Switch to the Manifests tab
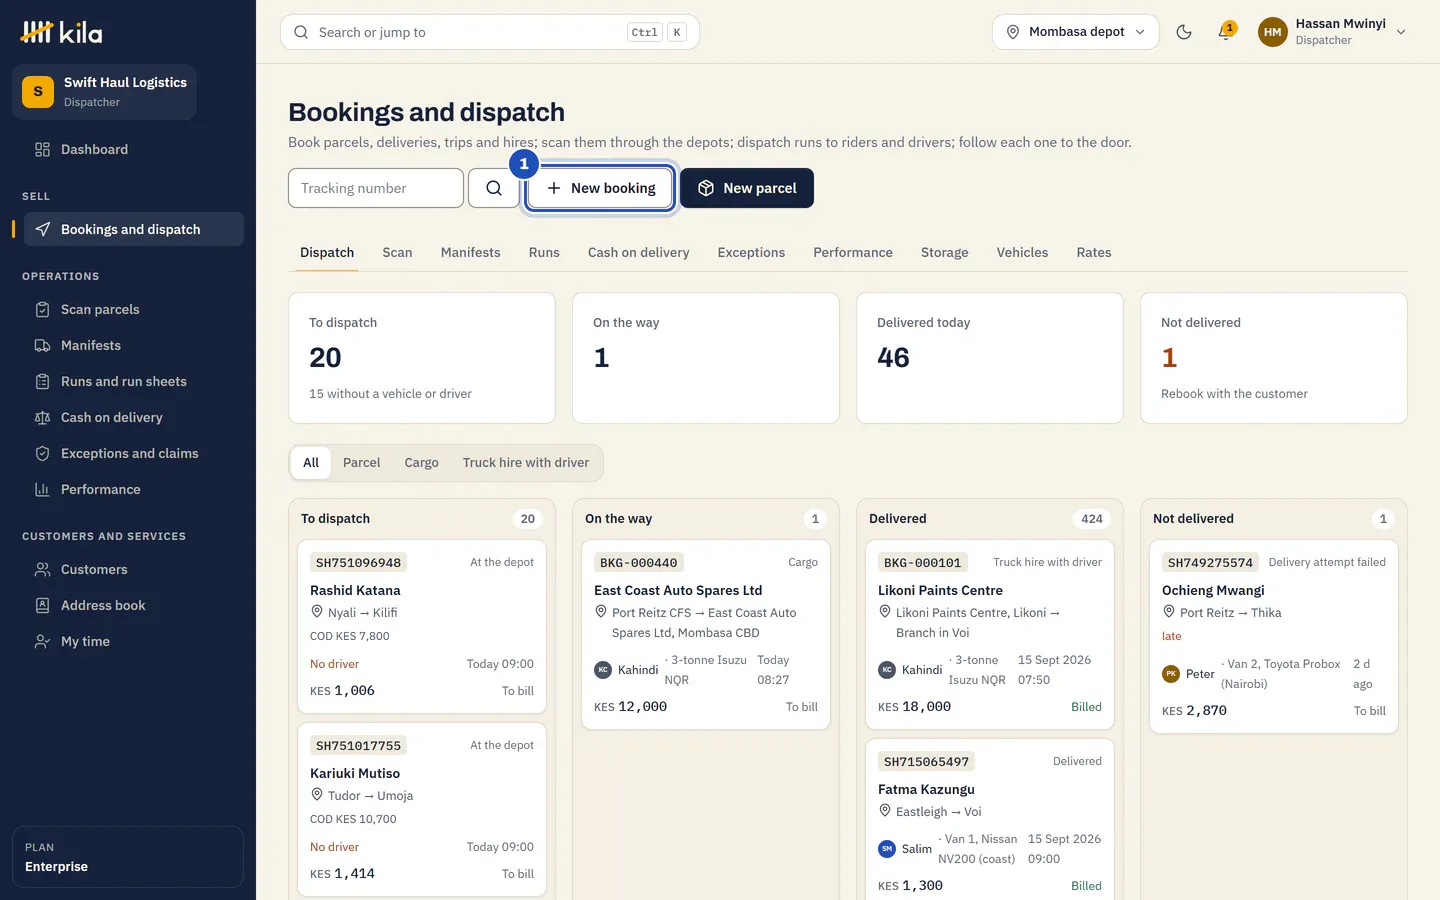The image size is (1440, 900). point(470,253)
